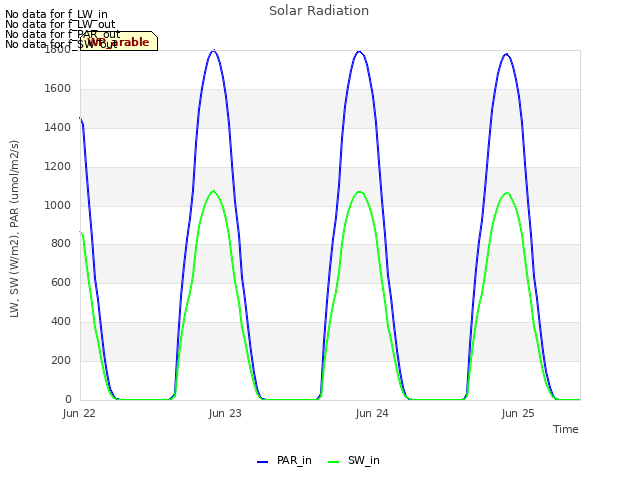
Task: Click the 1200 y-axis tick label
Action: click(x=58, y=167)
